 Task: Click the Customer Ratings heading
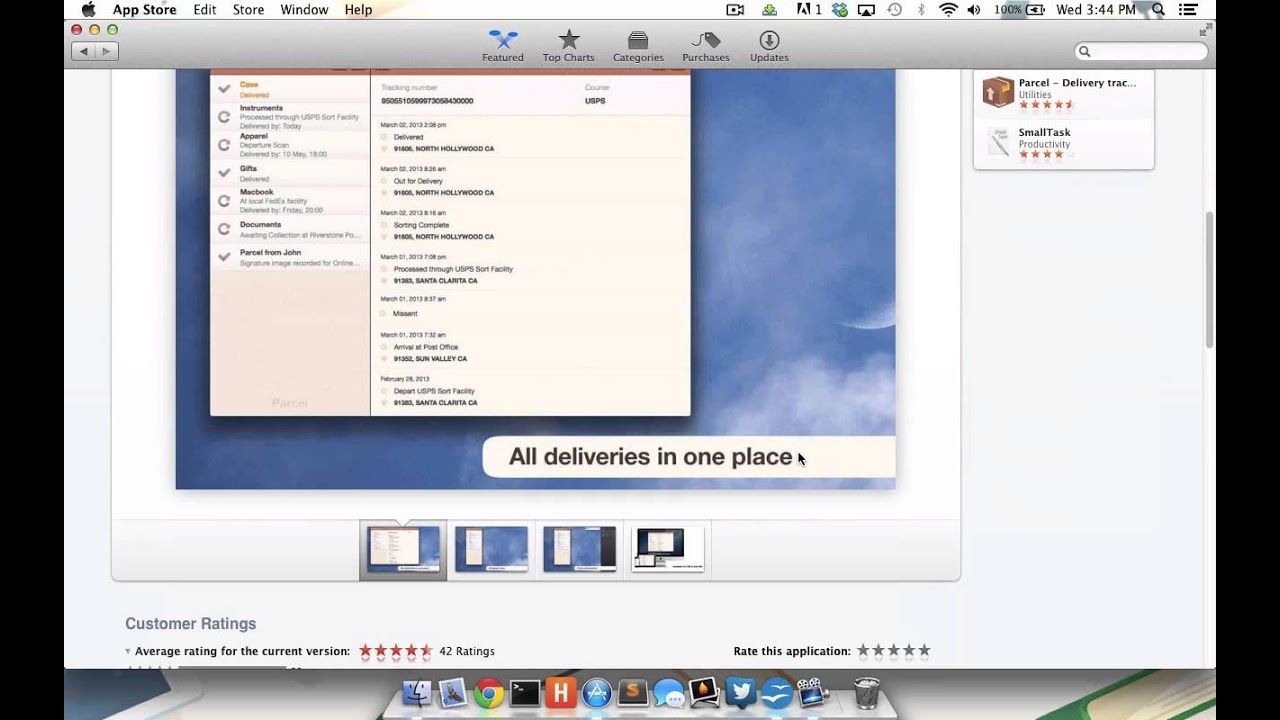click(191, 623)
